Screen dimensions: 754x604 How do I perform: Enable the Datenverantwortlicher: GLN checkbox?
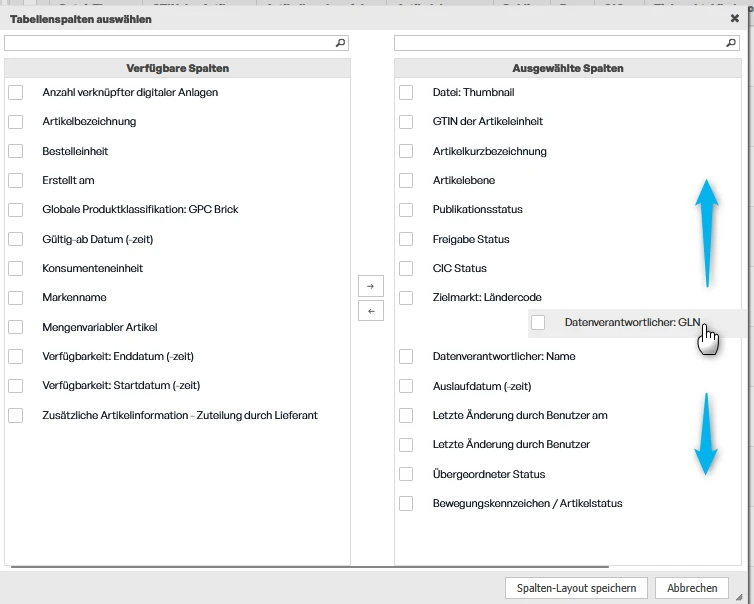538,322
